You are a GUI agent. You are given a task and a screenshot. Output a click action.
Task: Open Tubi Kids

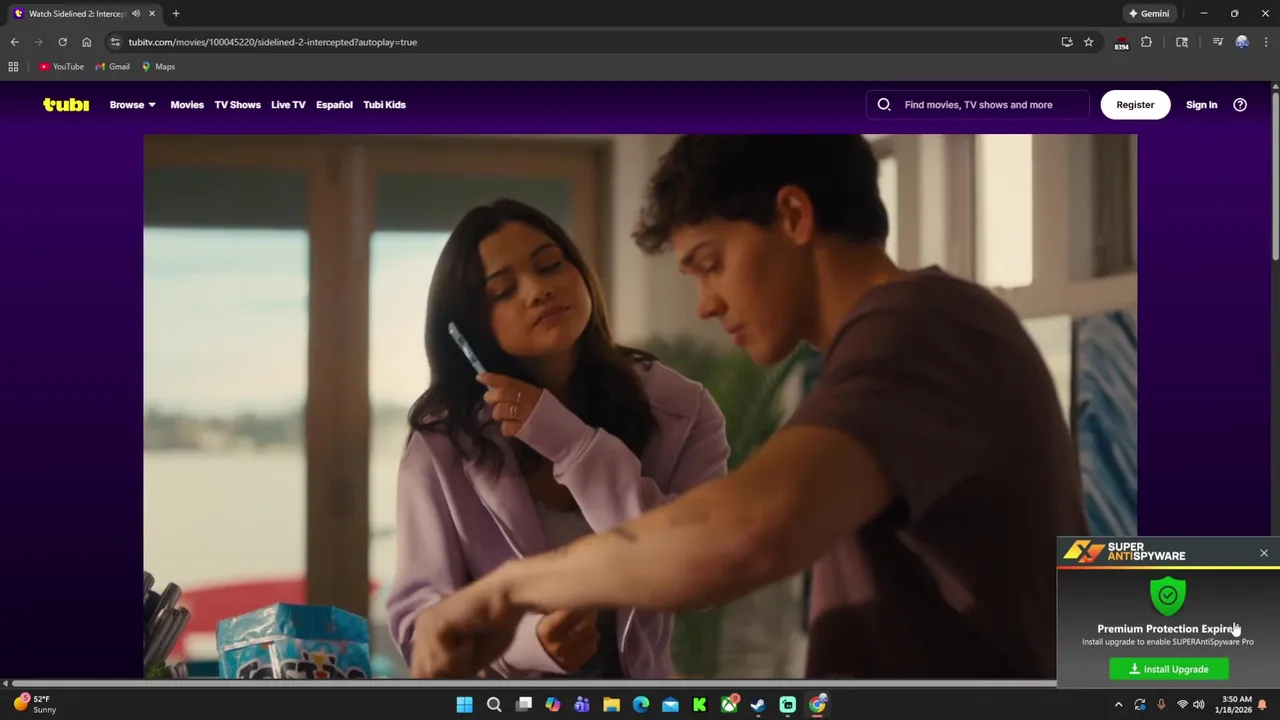point(384,104)
